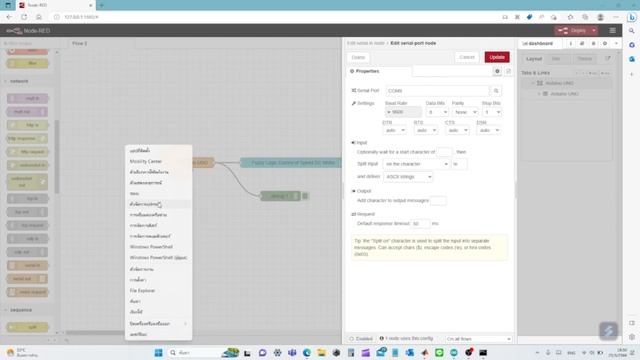This screenshot has height=360, width=640.
Task: Open the Node-RED hamburger menu
Action: 612,31
